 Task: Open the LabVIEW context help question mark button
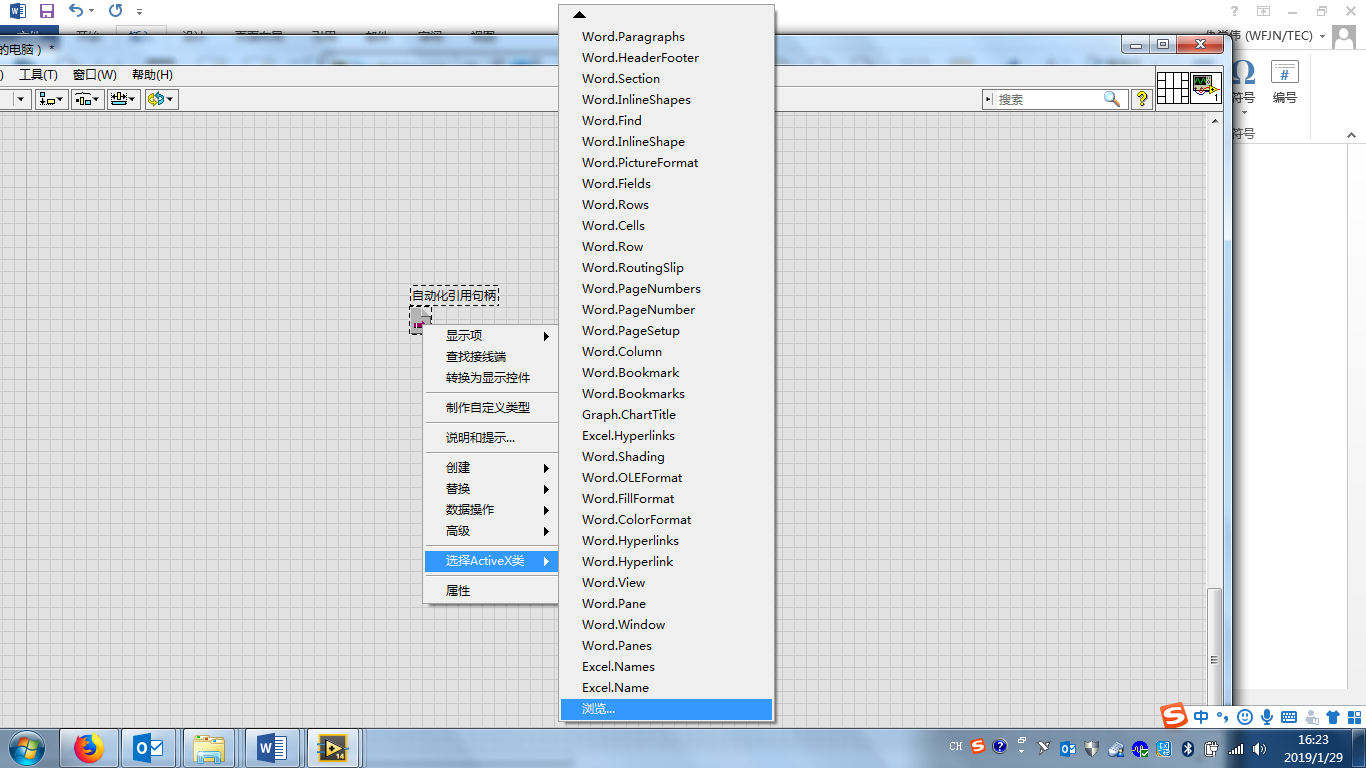pyautogui.click(x=1142, y=99)
